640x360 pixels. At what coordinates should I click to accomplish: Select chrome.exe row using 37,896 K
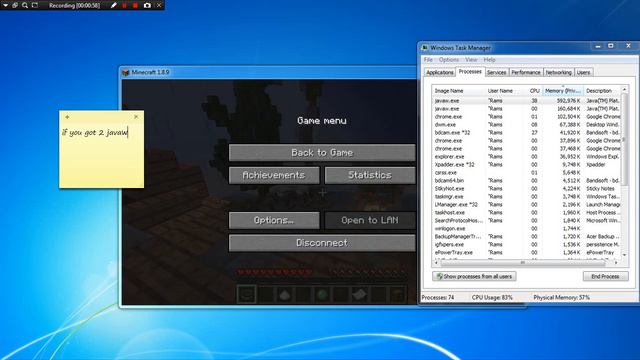527,140
